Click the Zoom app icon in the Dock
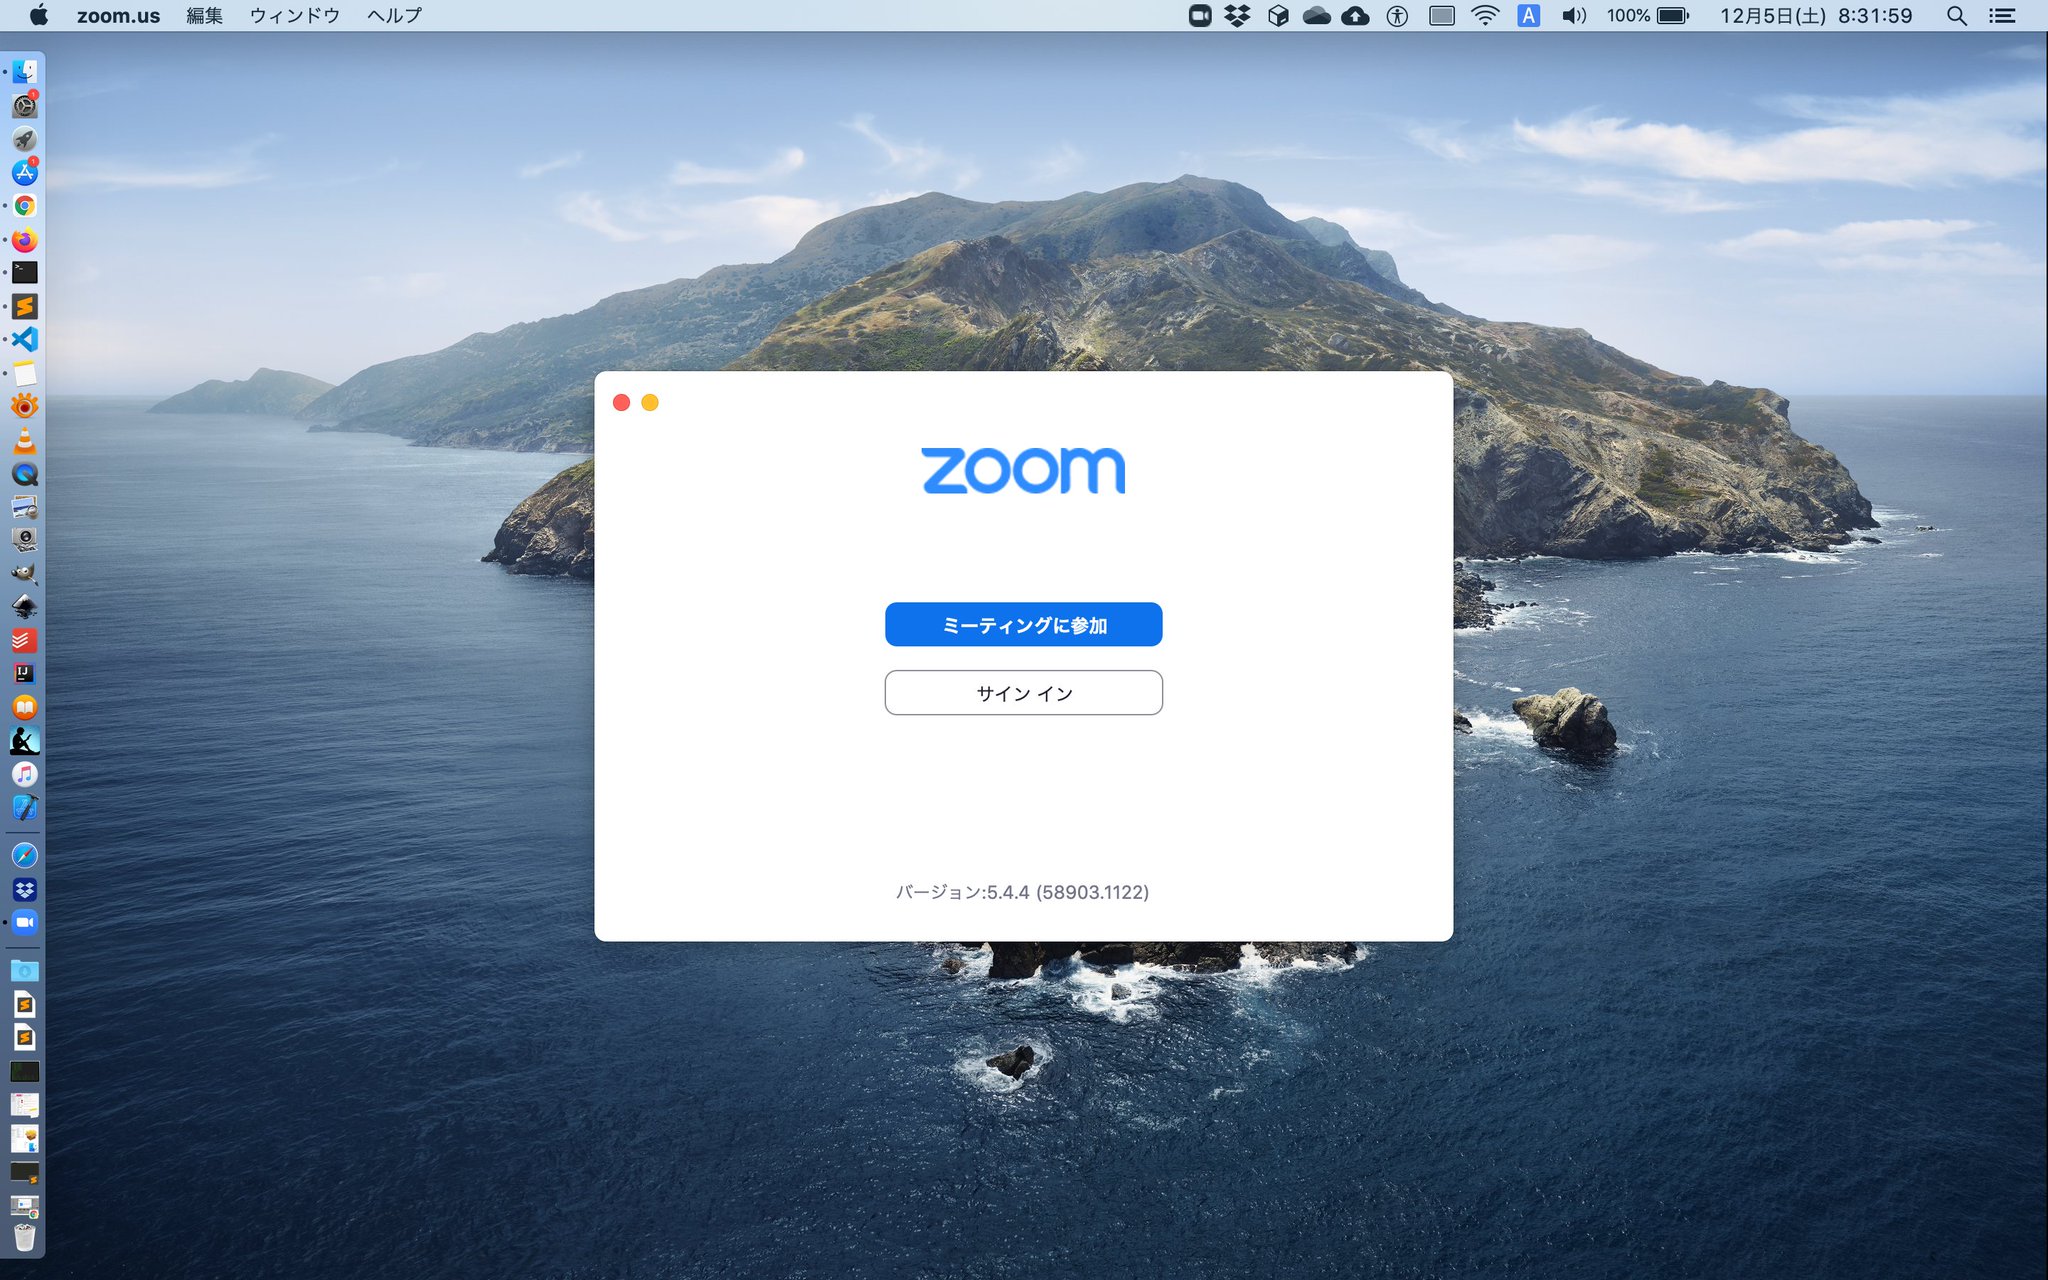Viewport: 2048px width, 1280px height. (25, 922)
